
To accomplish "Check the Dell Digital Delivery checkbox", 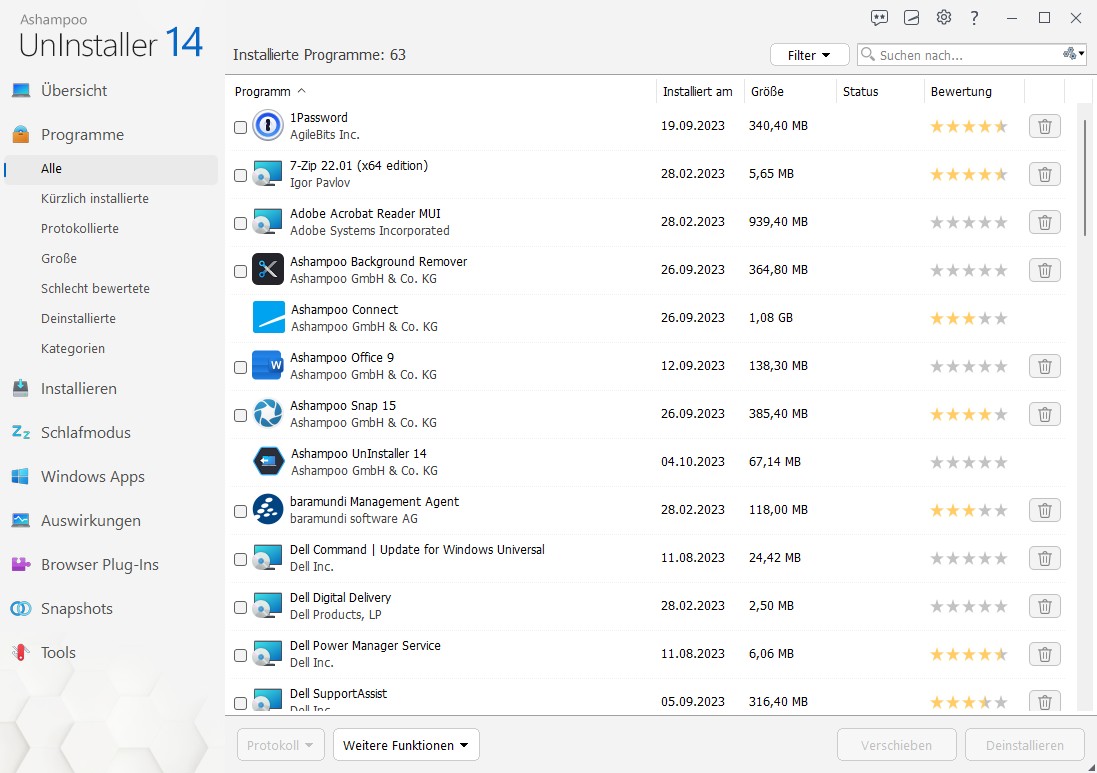I will (x=240, y=607).
